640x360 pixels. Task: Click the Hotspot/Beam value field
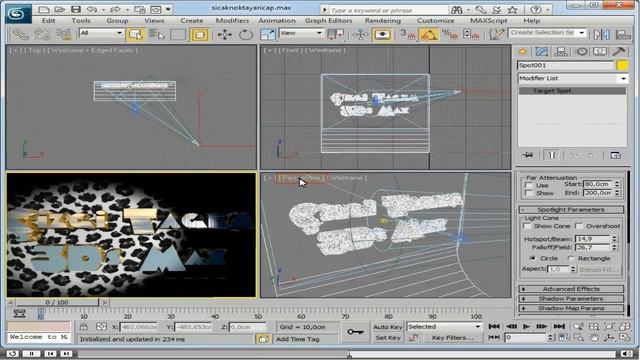point(593,239)
